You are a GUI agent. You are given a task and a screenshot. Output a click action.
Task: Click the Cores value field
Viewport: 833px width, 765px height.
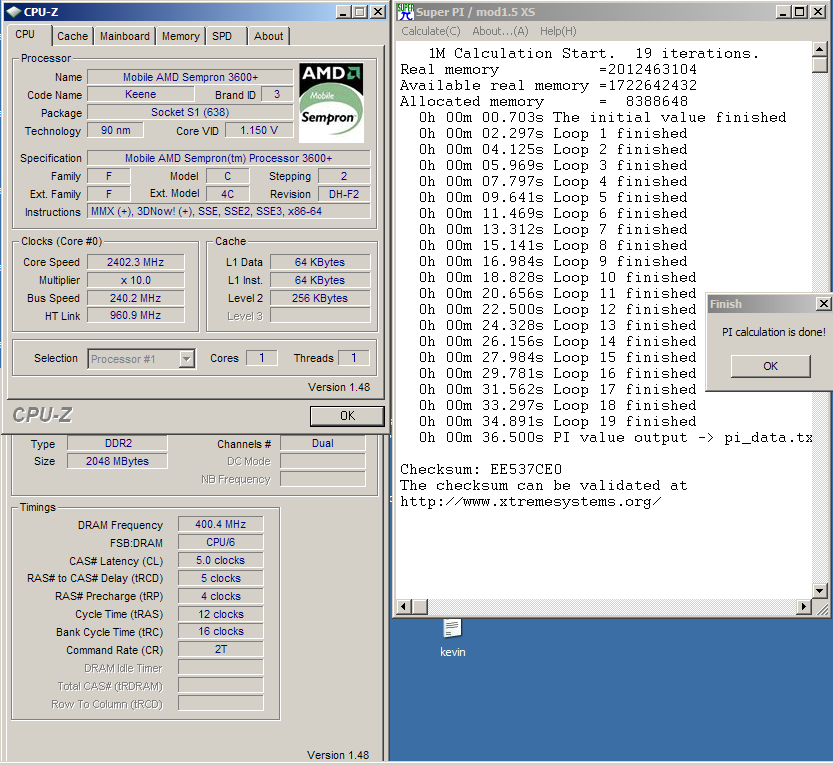point(261,358)
